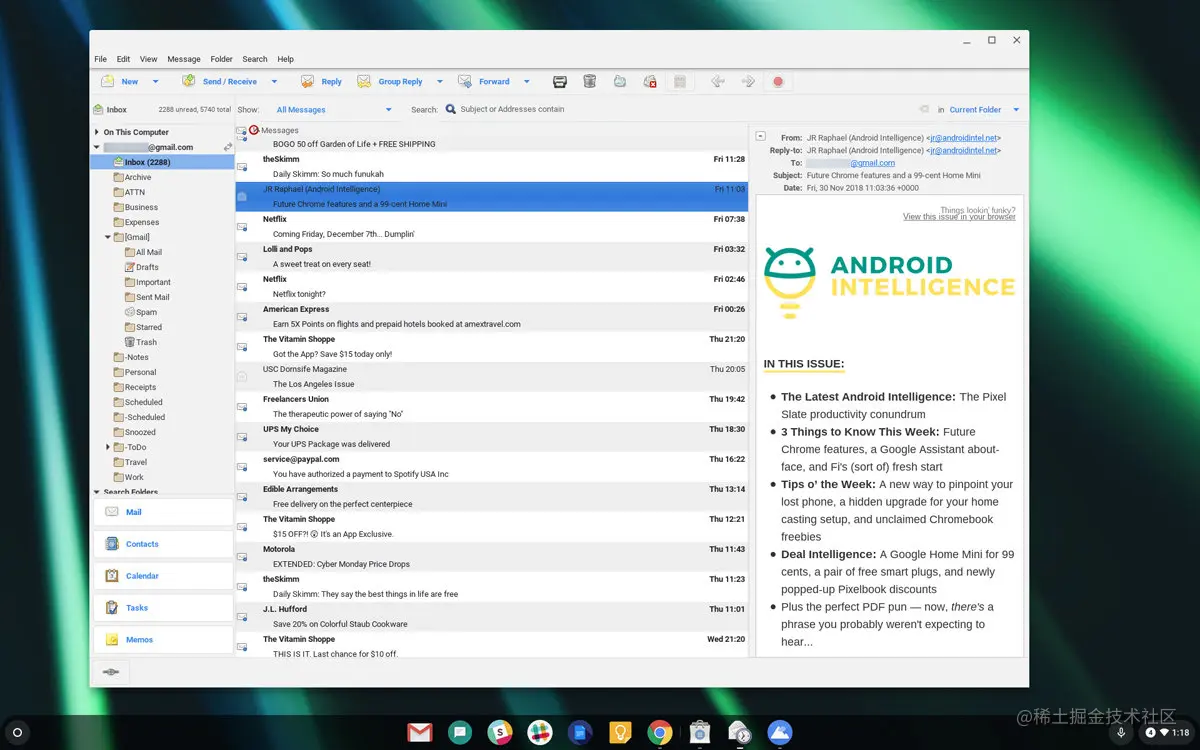The height and width of the screenshot is (750, 1200).
Task: Click the search magnifier icon
Action: tap(451, 109)
